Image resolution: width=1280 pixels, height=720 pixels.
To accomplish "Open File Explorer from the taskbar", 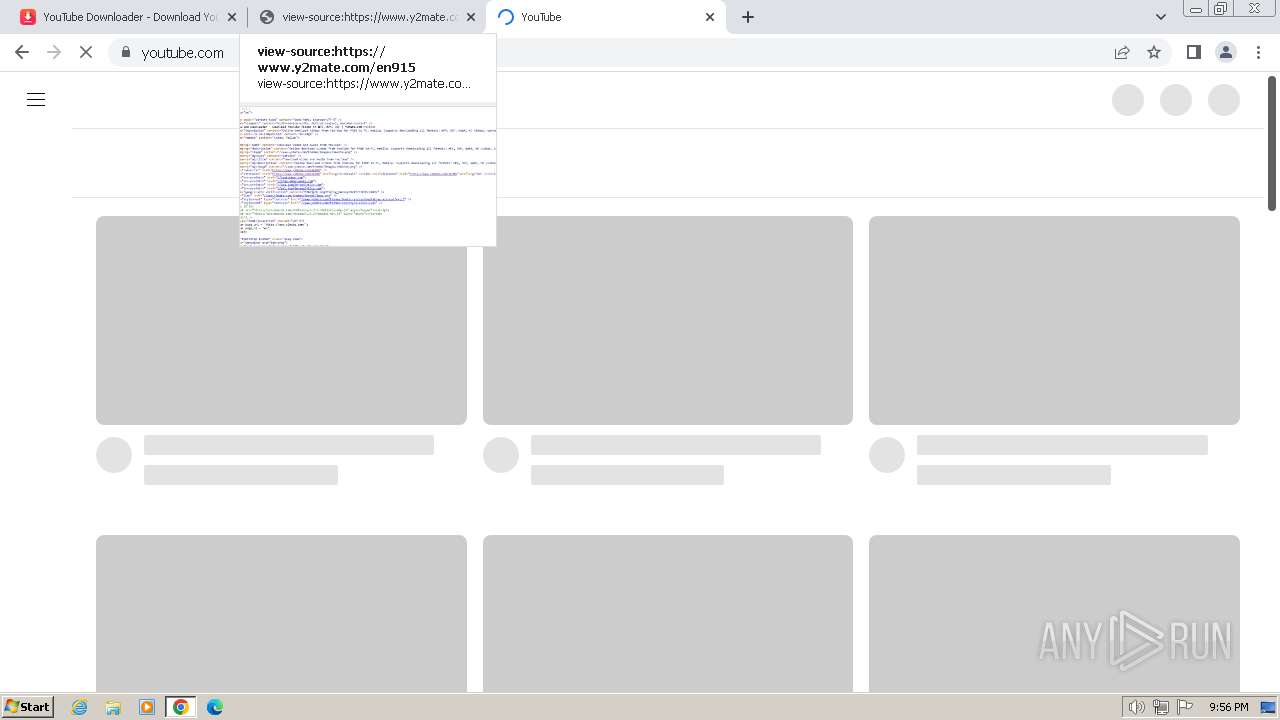I will 113,707.
